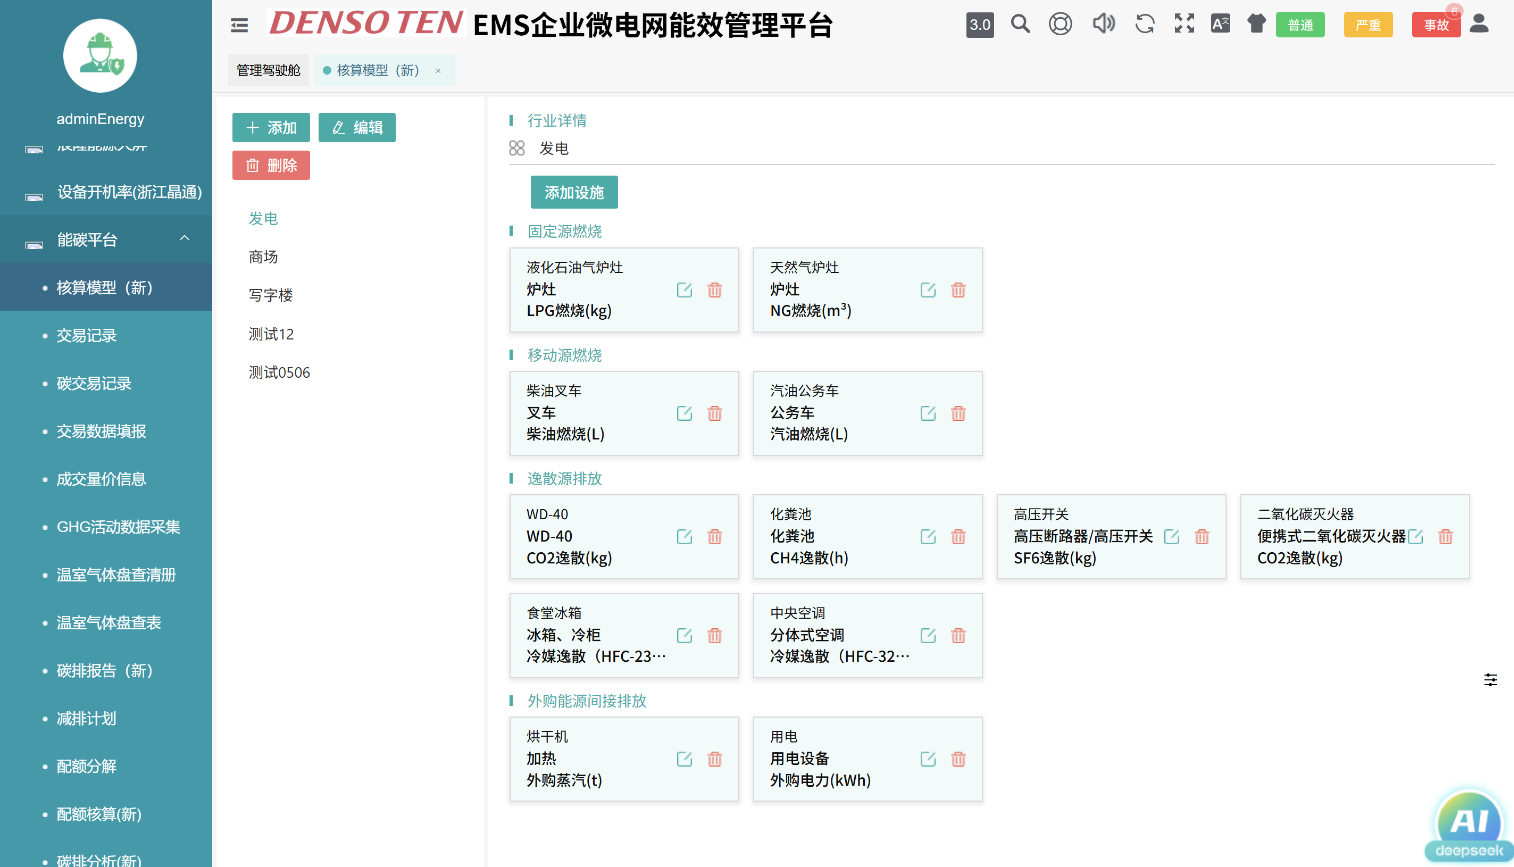Open theme skin shirt icon

pos(1256,24)
